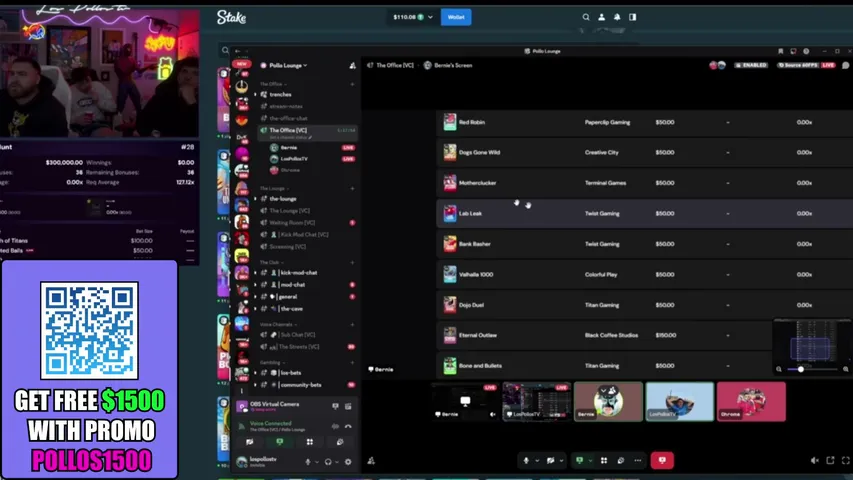Add a channel to The Office category
This screenshot has width=853, height=480.
(352, 84)
